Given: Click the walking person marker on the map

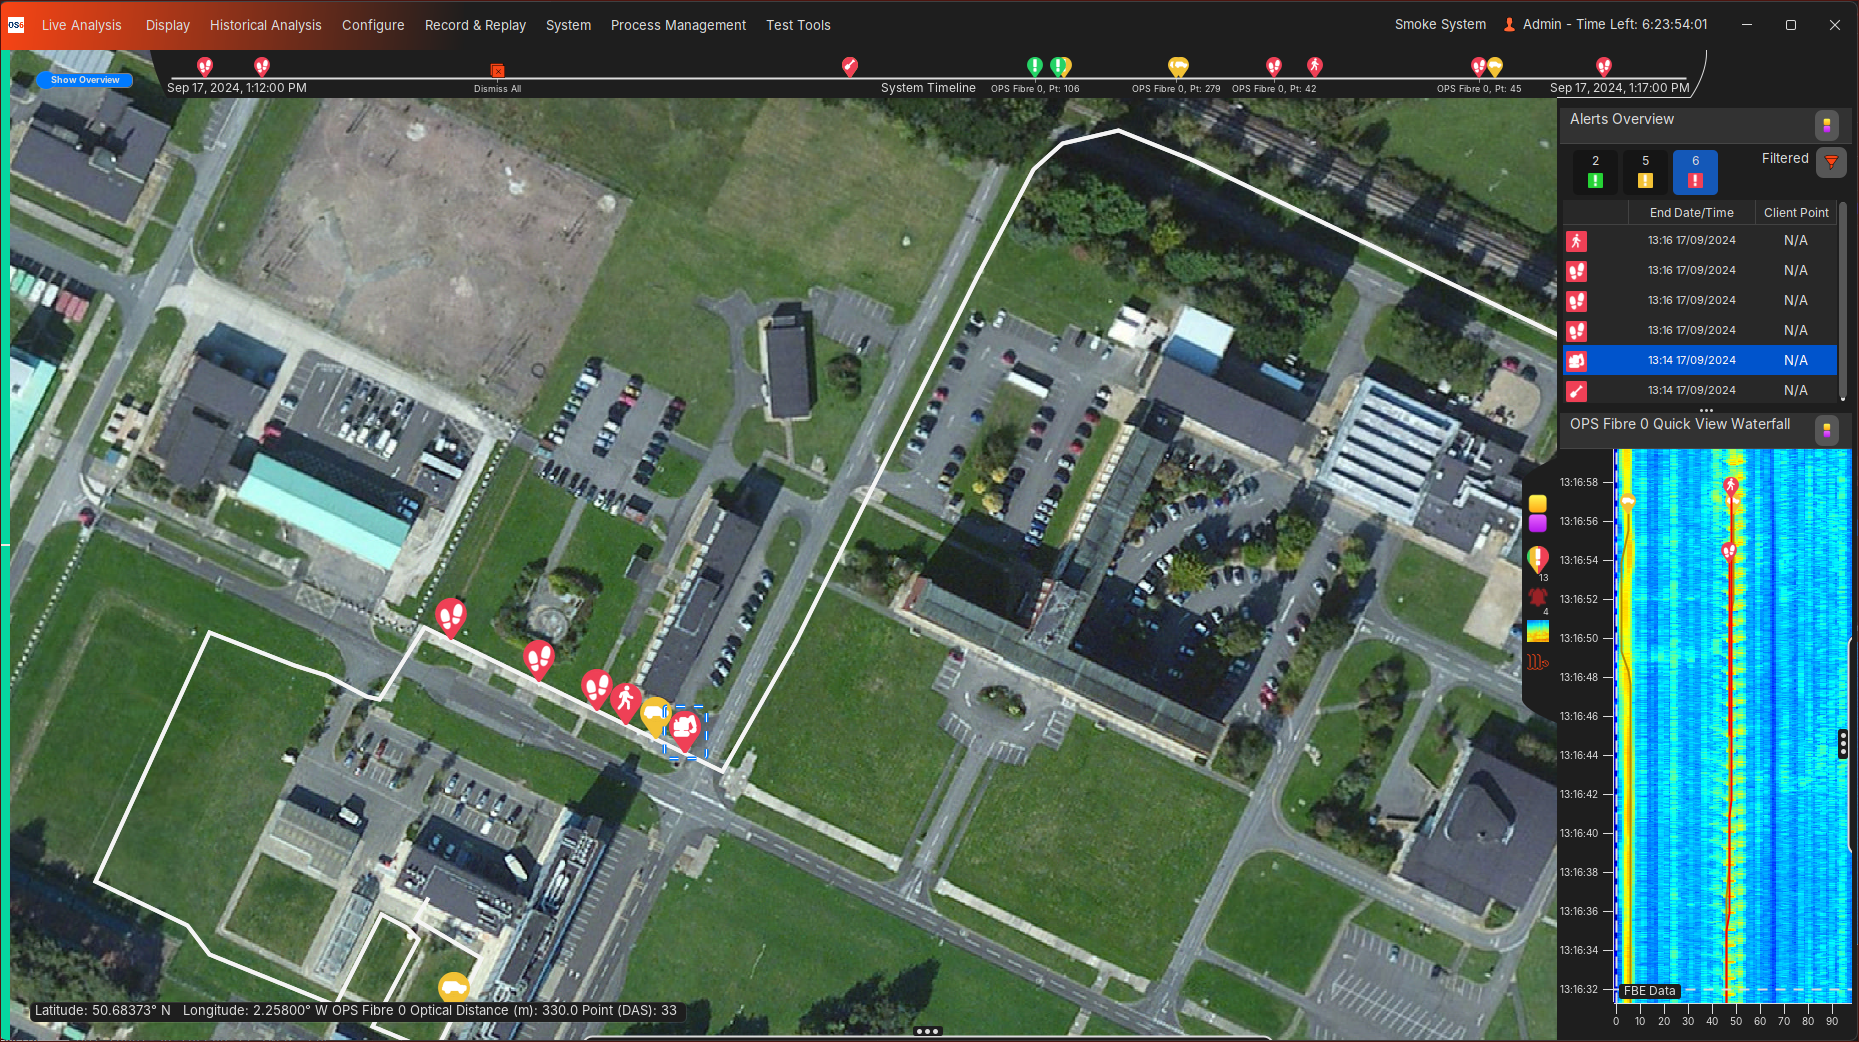Looking at the screenshot, I should tap(626, 699).
